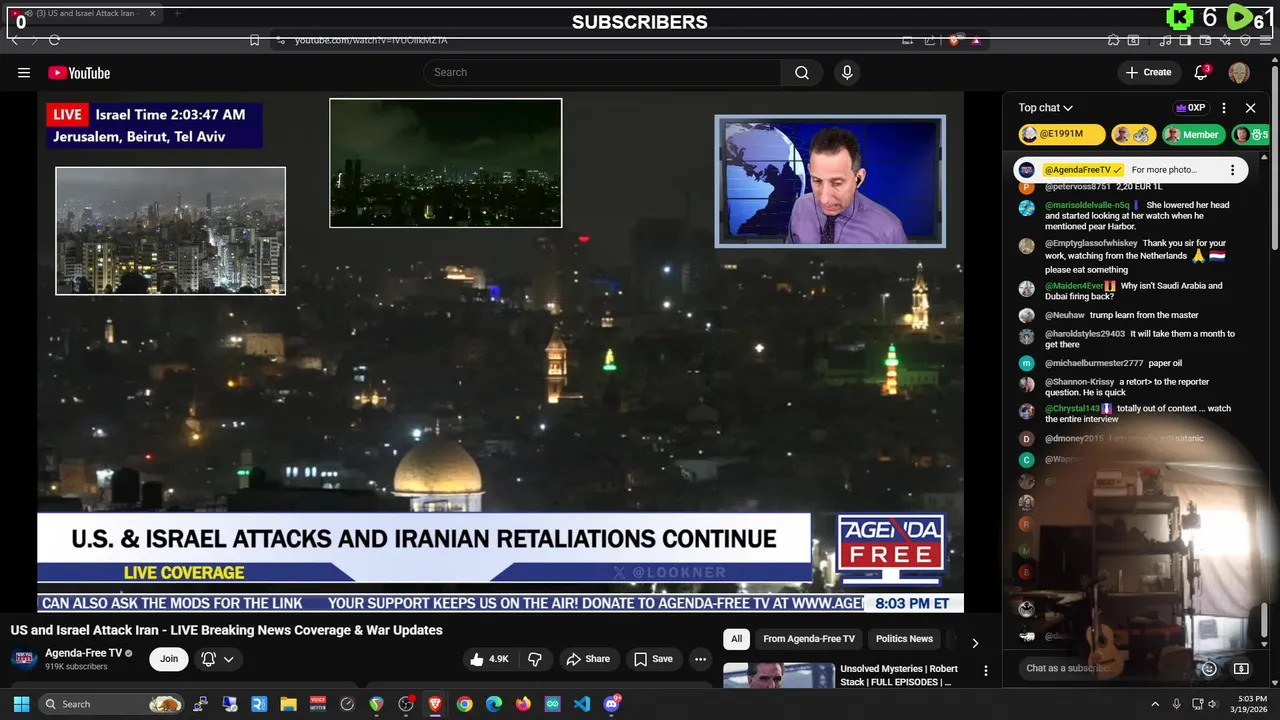Open Visual Studio Code from taskbar
Screen dimensions: 1280x720
pos(581,704)
